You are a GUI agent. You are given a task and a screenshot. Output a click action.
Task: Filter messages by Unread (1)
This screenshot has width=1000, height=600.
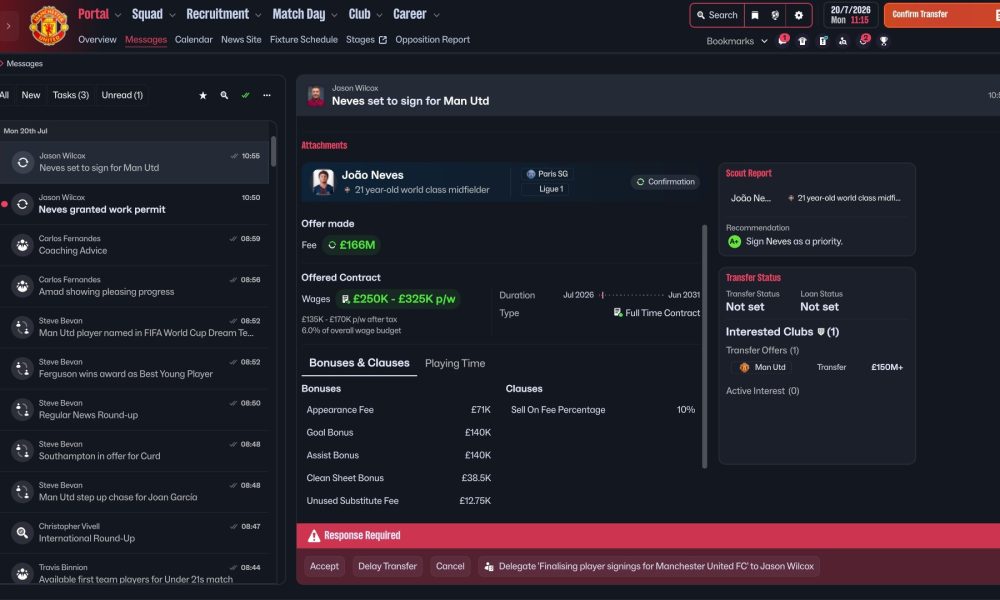tap(122, 95)
